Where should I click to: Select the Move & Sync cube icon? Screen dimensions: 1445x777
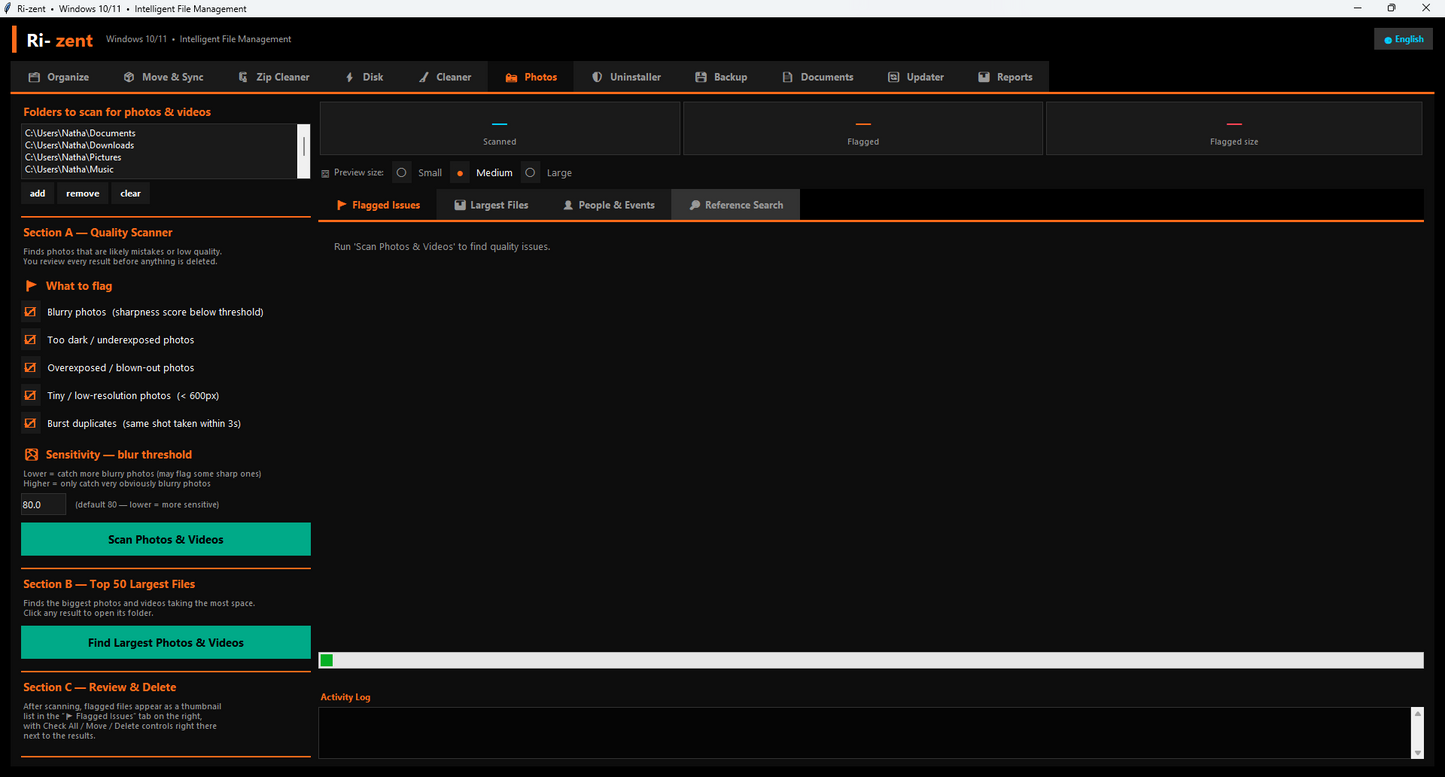pos(129,77)
